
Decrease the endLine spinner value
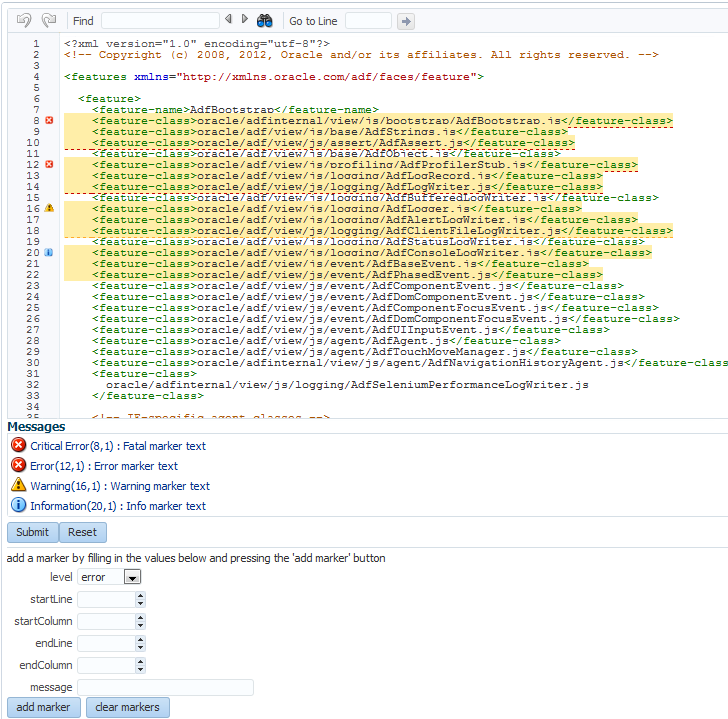click(140, 647)
